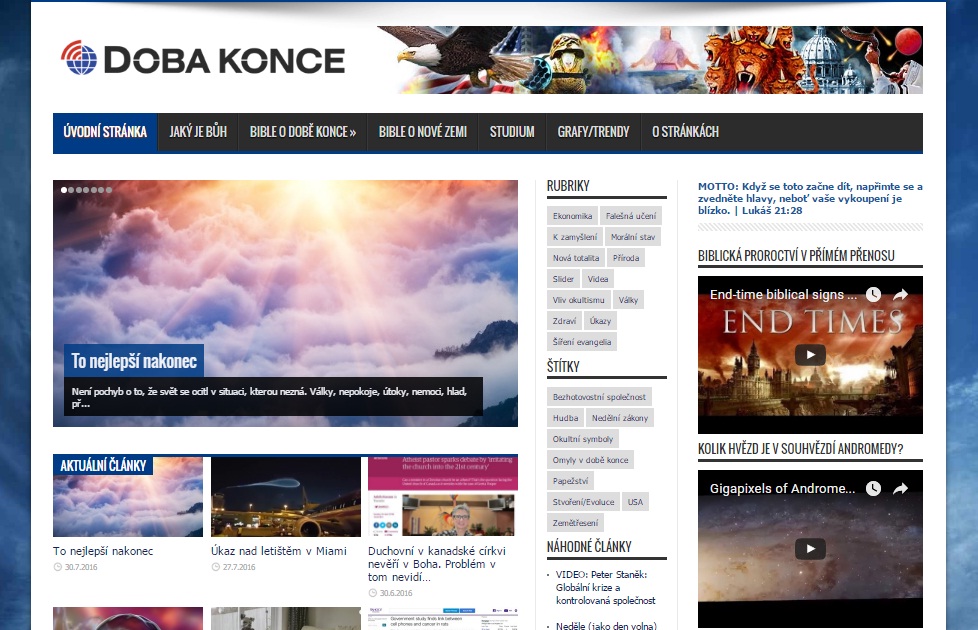
Task: Click Watch Later clock on Andromeda video
Action: (x=873, y=489)
